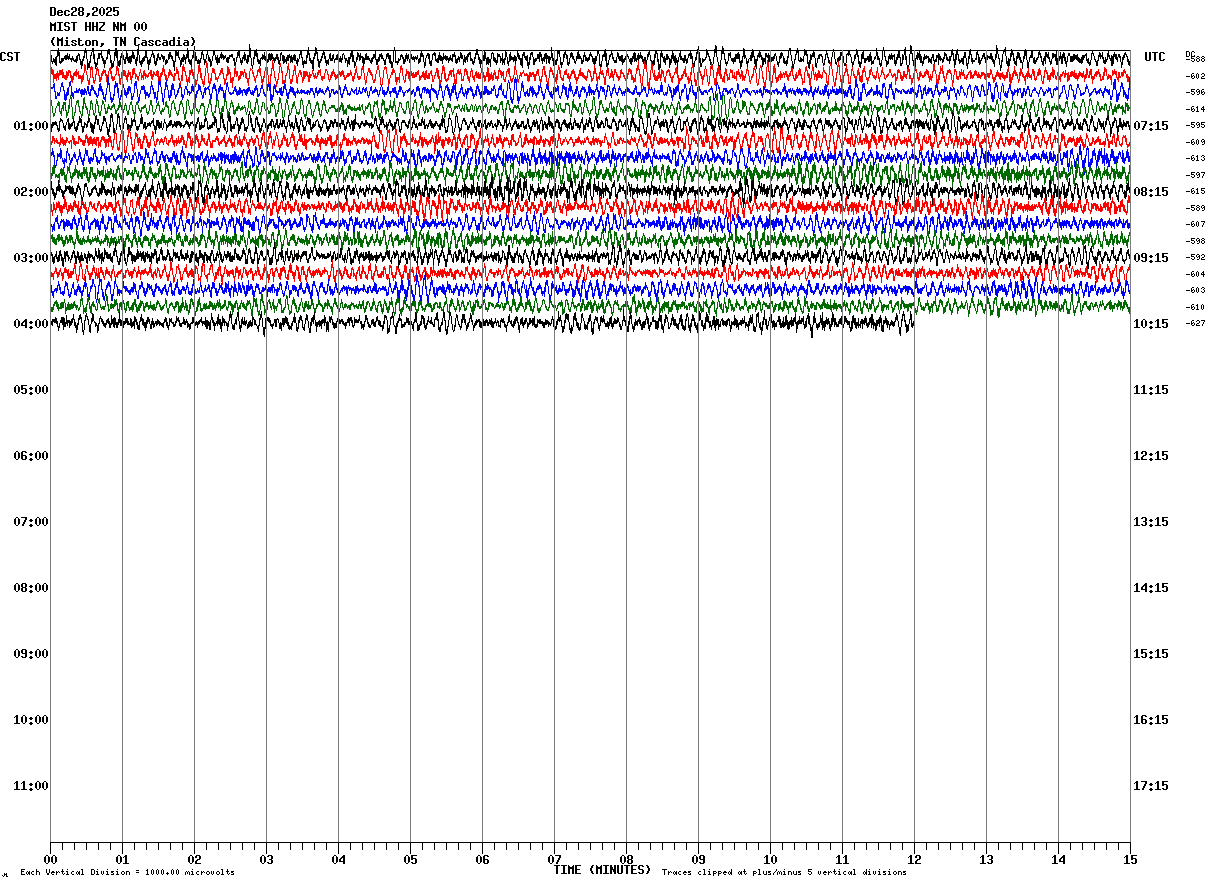Screen dimensions: 1210x886
Task: Click the date text Dec28,2025
Action: [84, 12]
